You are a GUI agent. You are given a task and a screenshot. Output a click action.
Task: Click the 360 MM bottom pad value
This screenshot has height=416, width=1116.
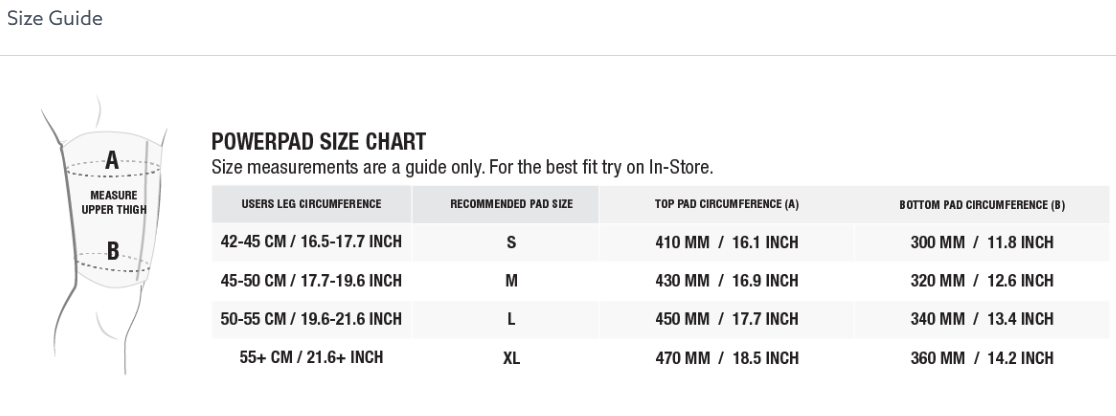[938, 358]
